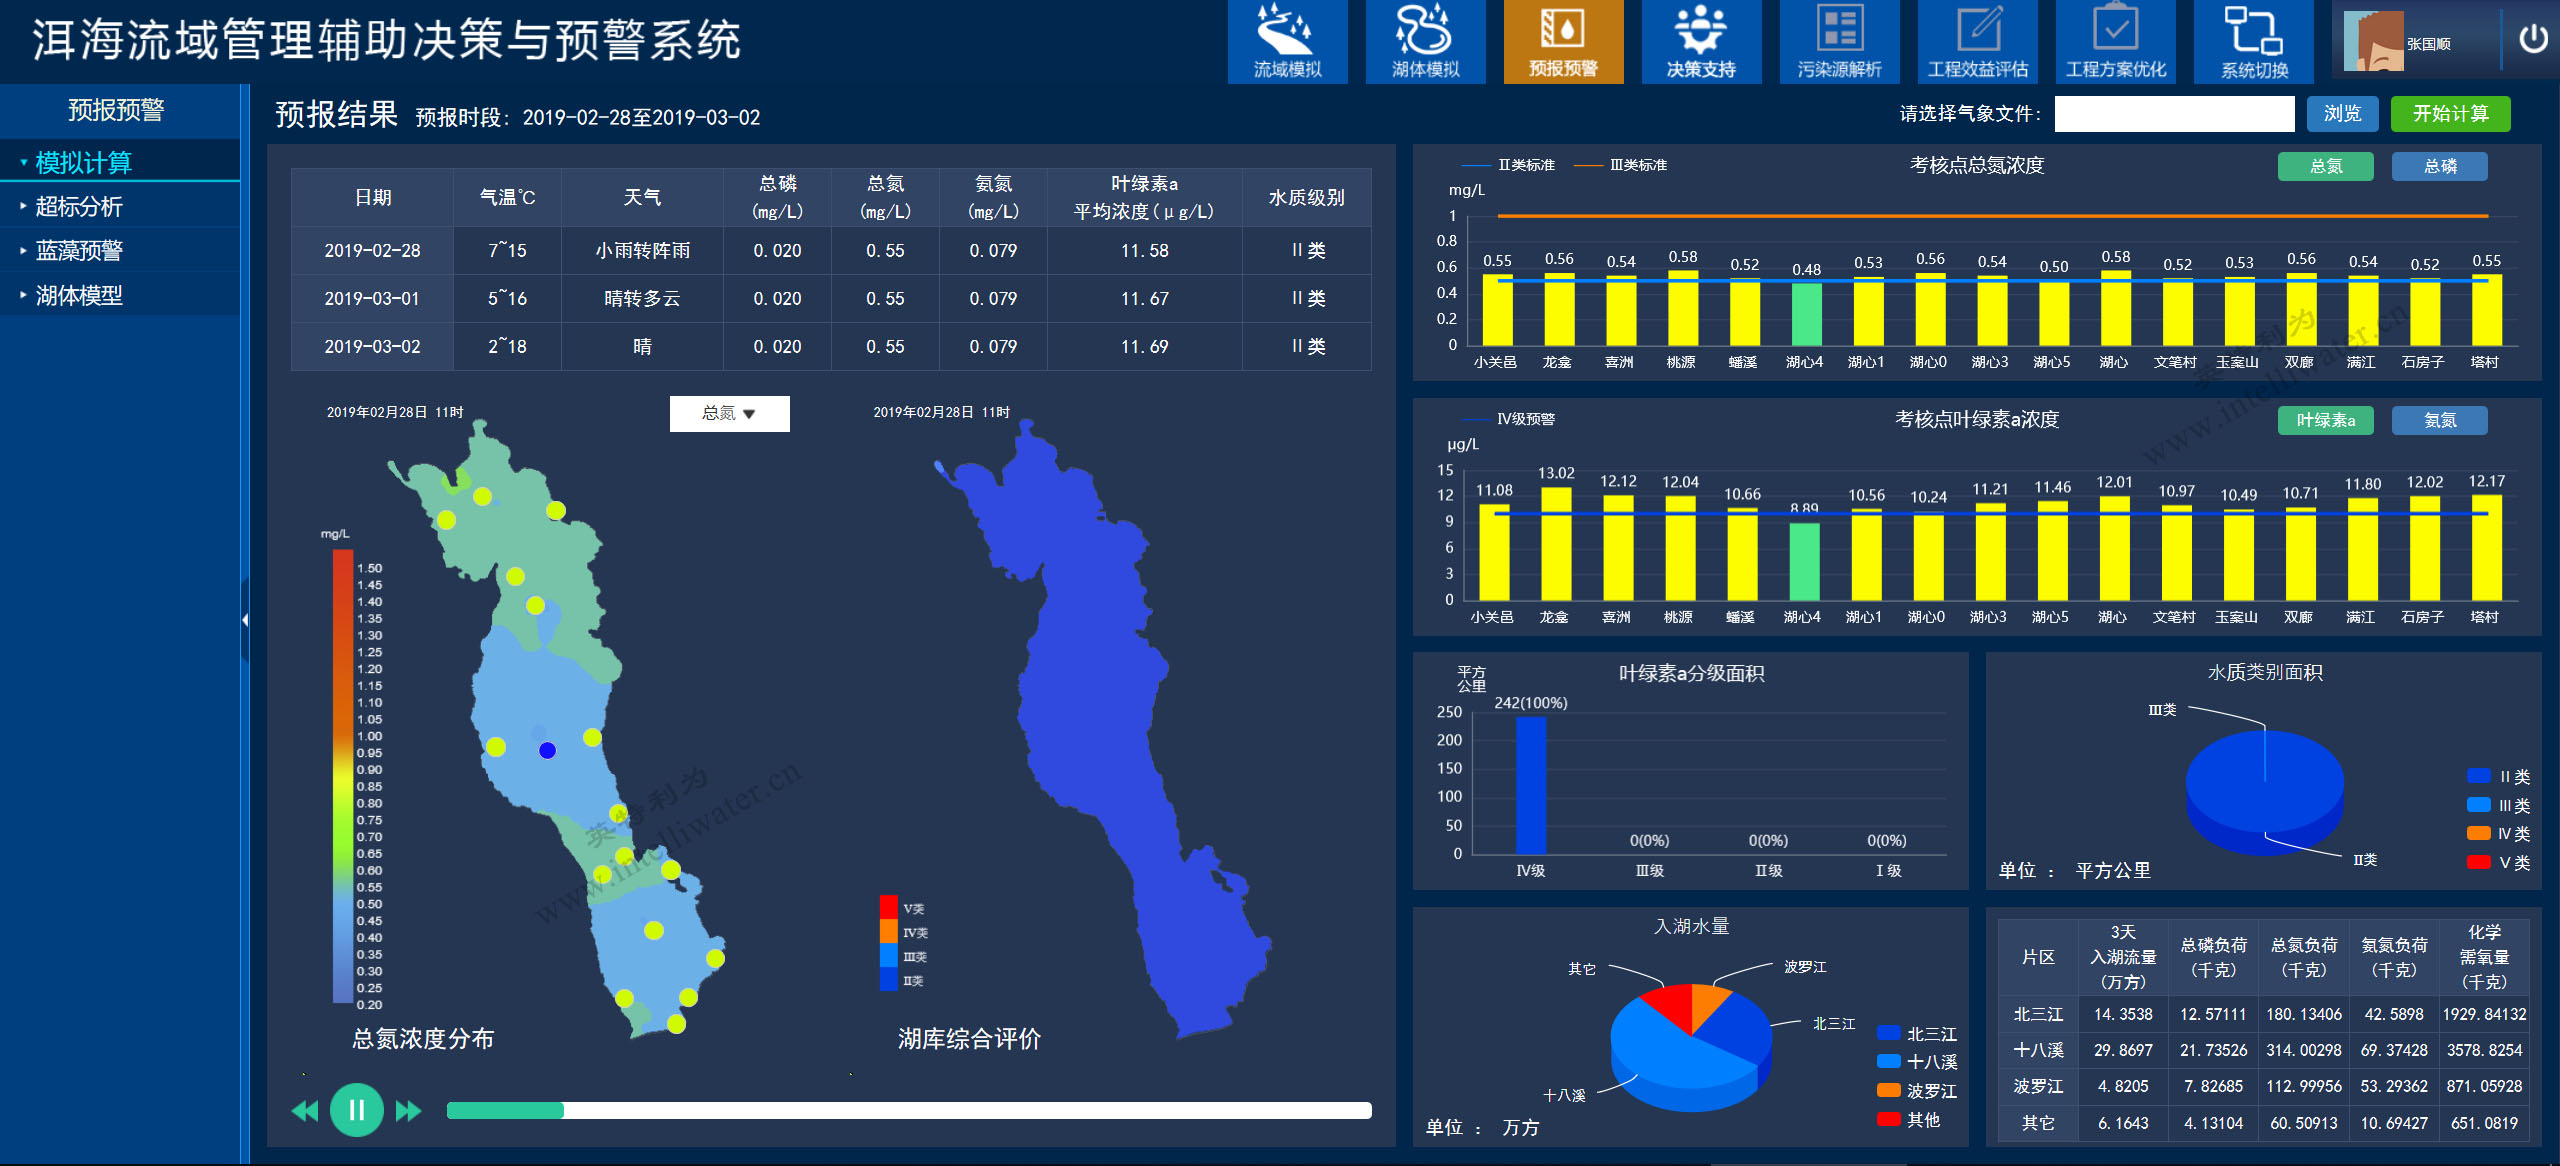This screenshot has width=2560, height=1166.
Task: Click the 浏览 browse button
Action: [x=2342, y=114]
